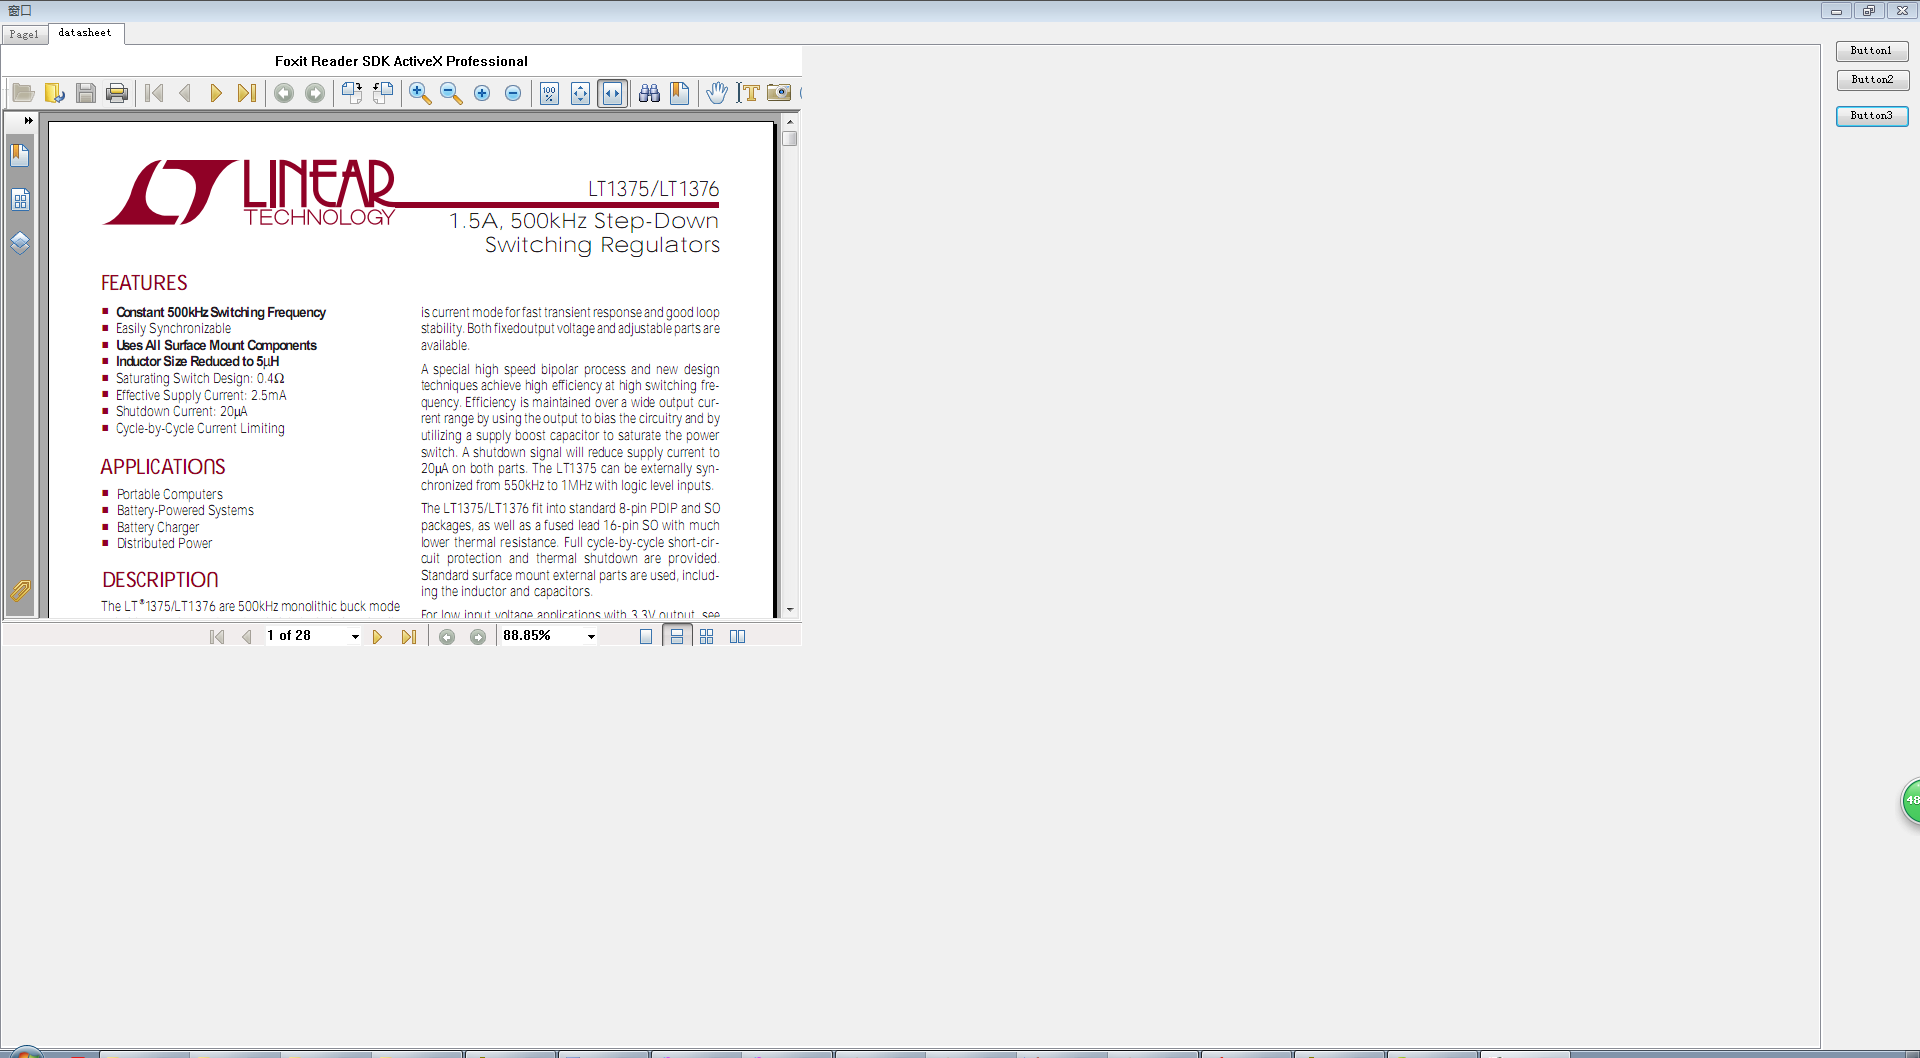Go to next view in bottom bar

(x=478, y=636)
